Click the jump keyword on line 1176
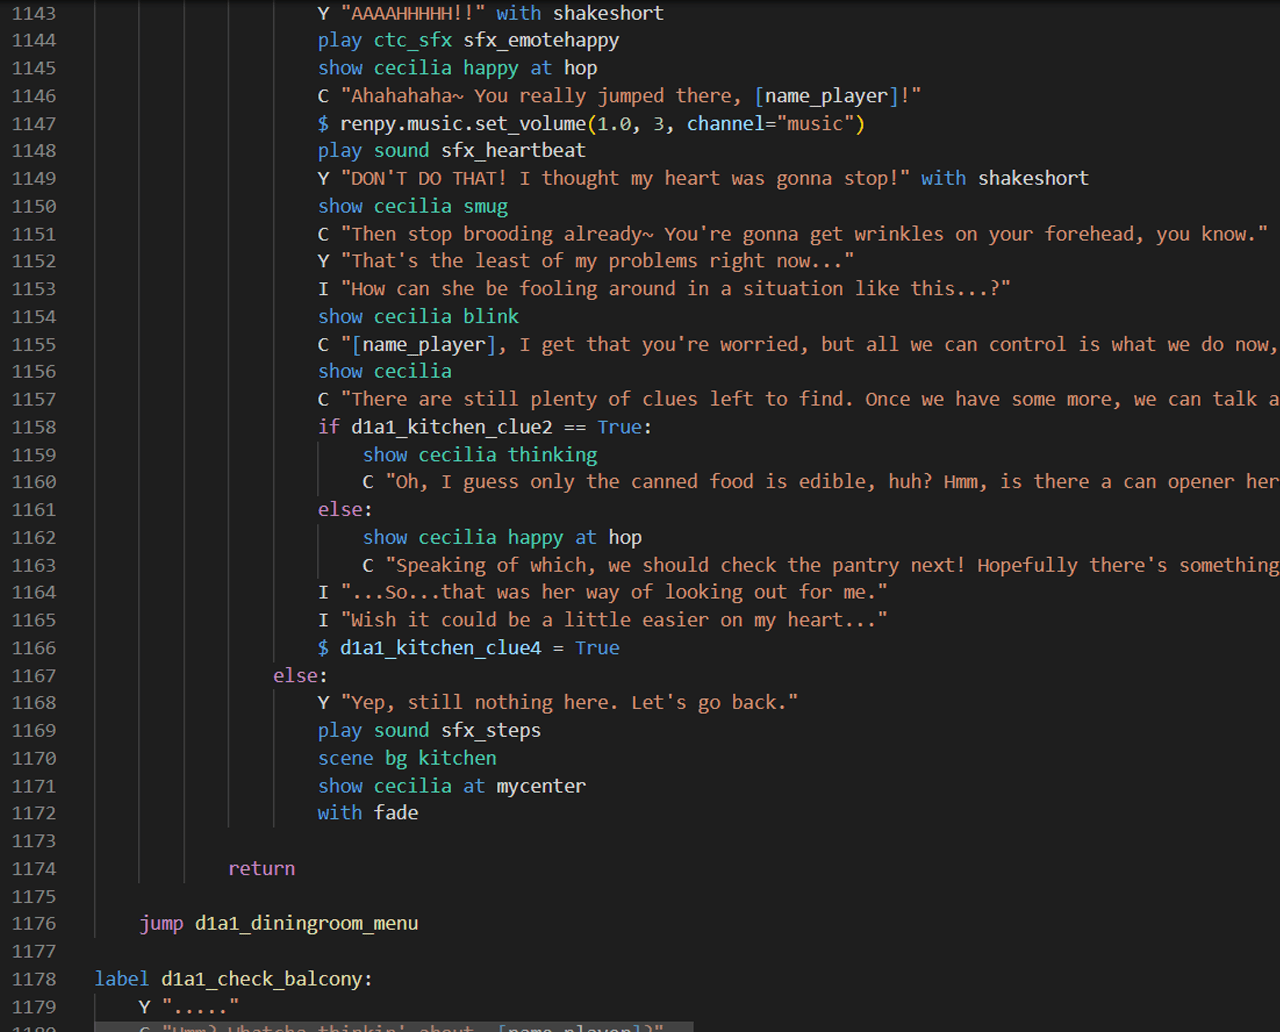This screenshot has height=1032, width=1280. pos(161,924)
